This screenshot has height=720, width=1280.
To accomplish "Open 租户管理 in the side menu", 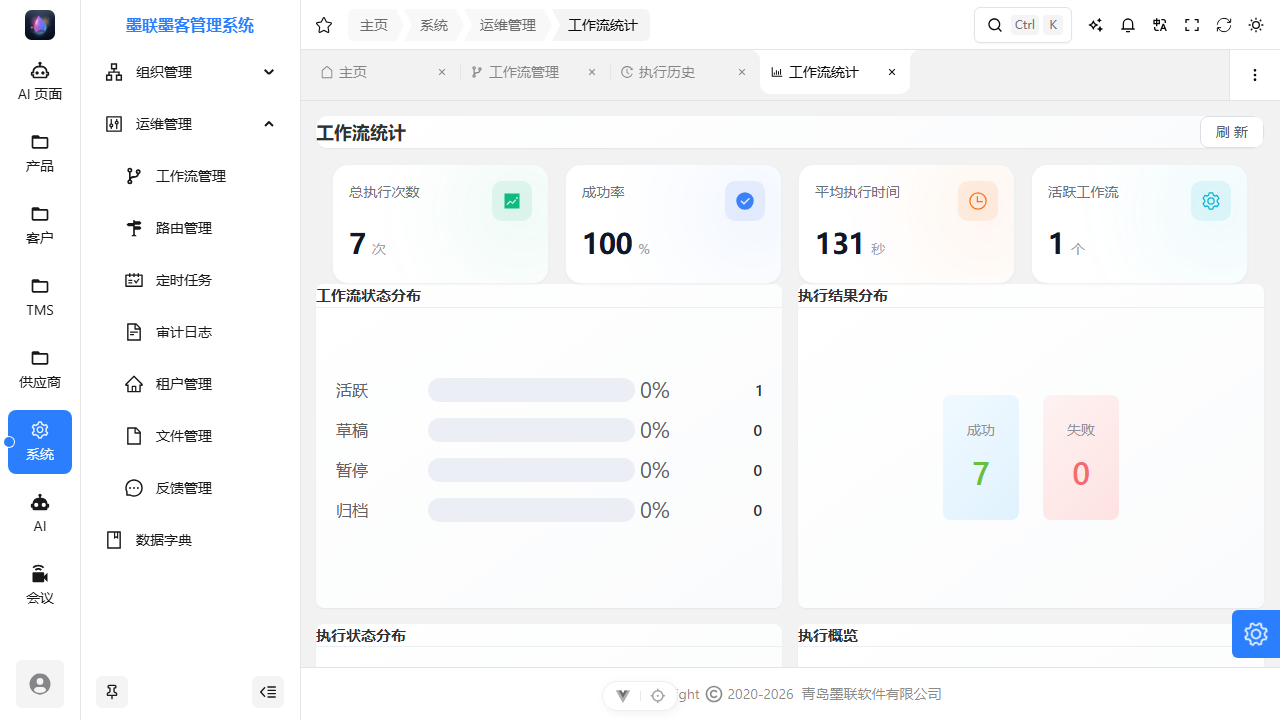I will coord(190,384).
